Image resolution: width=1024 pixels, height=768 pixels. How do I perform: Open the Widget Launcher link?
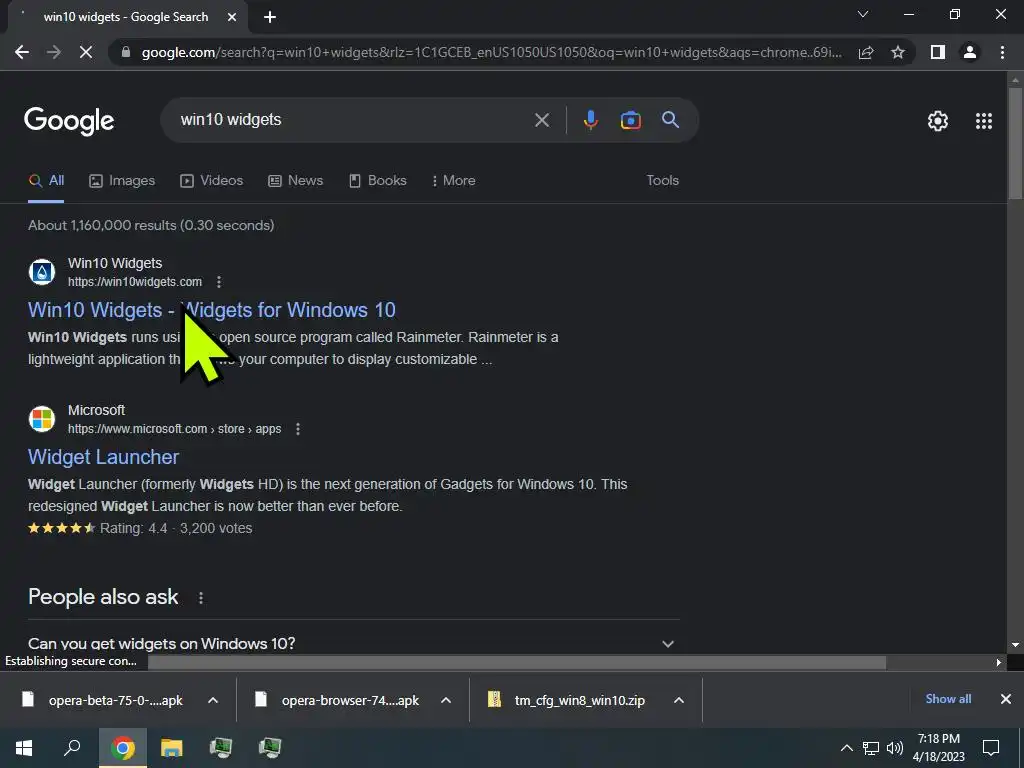[103, 457]
